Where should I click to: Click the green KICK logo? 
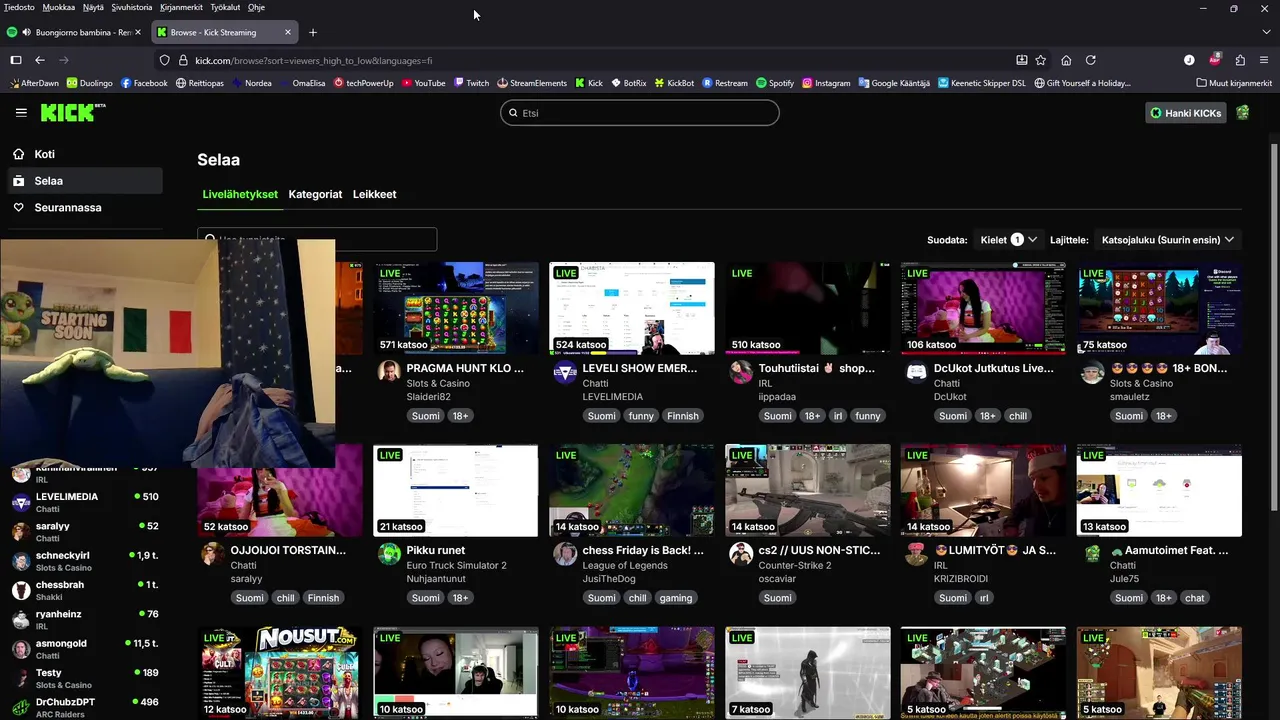[x=73, y=112]
